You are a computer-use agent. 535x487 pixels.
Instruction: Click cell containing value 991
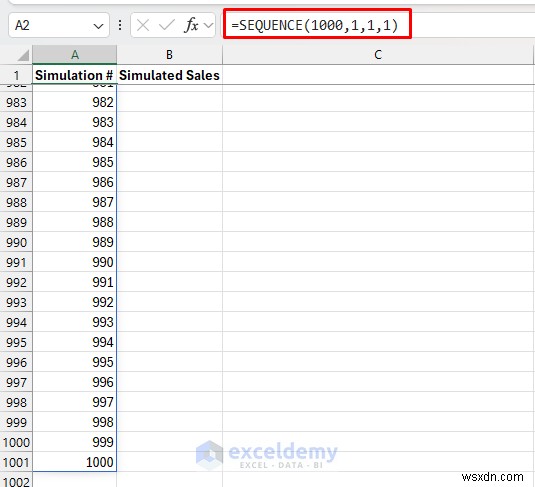tap(75, 282)
